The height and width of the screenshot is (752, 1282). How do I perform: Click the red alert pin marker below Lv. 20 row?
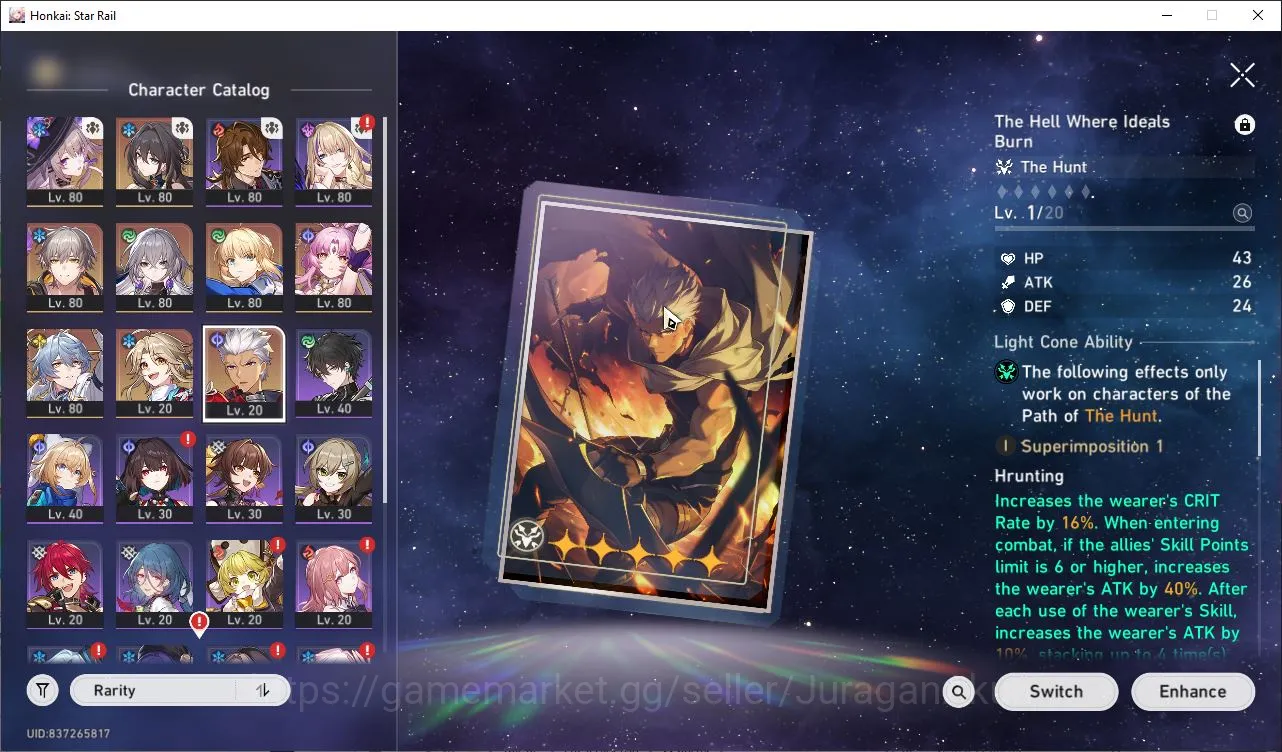(199, 625)
